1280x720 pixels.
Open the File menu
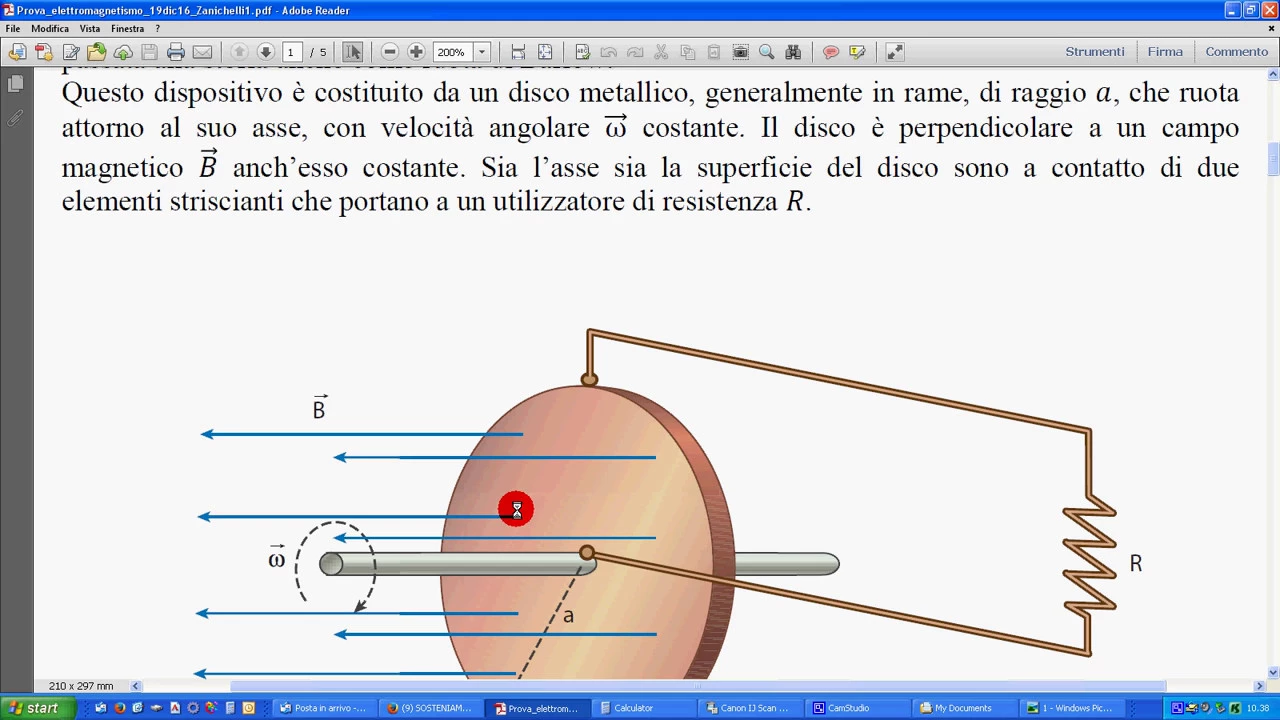click(13, 29)
